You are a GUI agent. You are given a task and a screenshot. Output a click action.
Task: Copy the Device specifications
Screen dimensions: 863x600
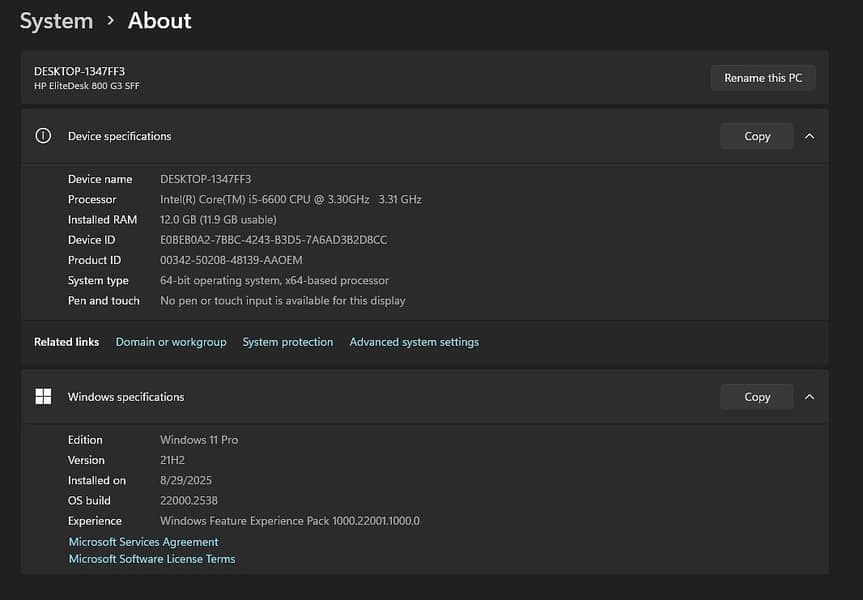[757, 136]
